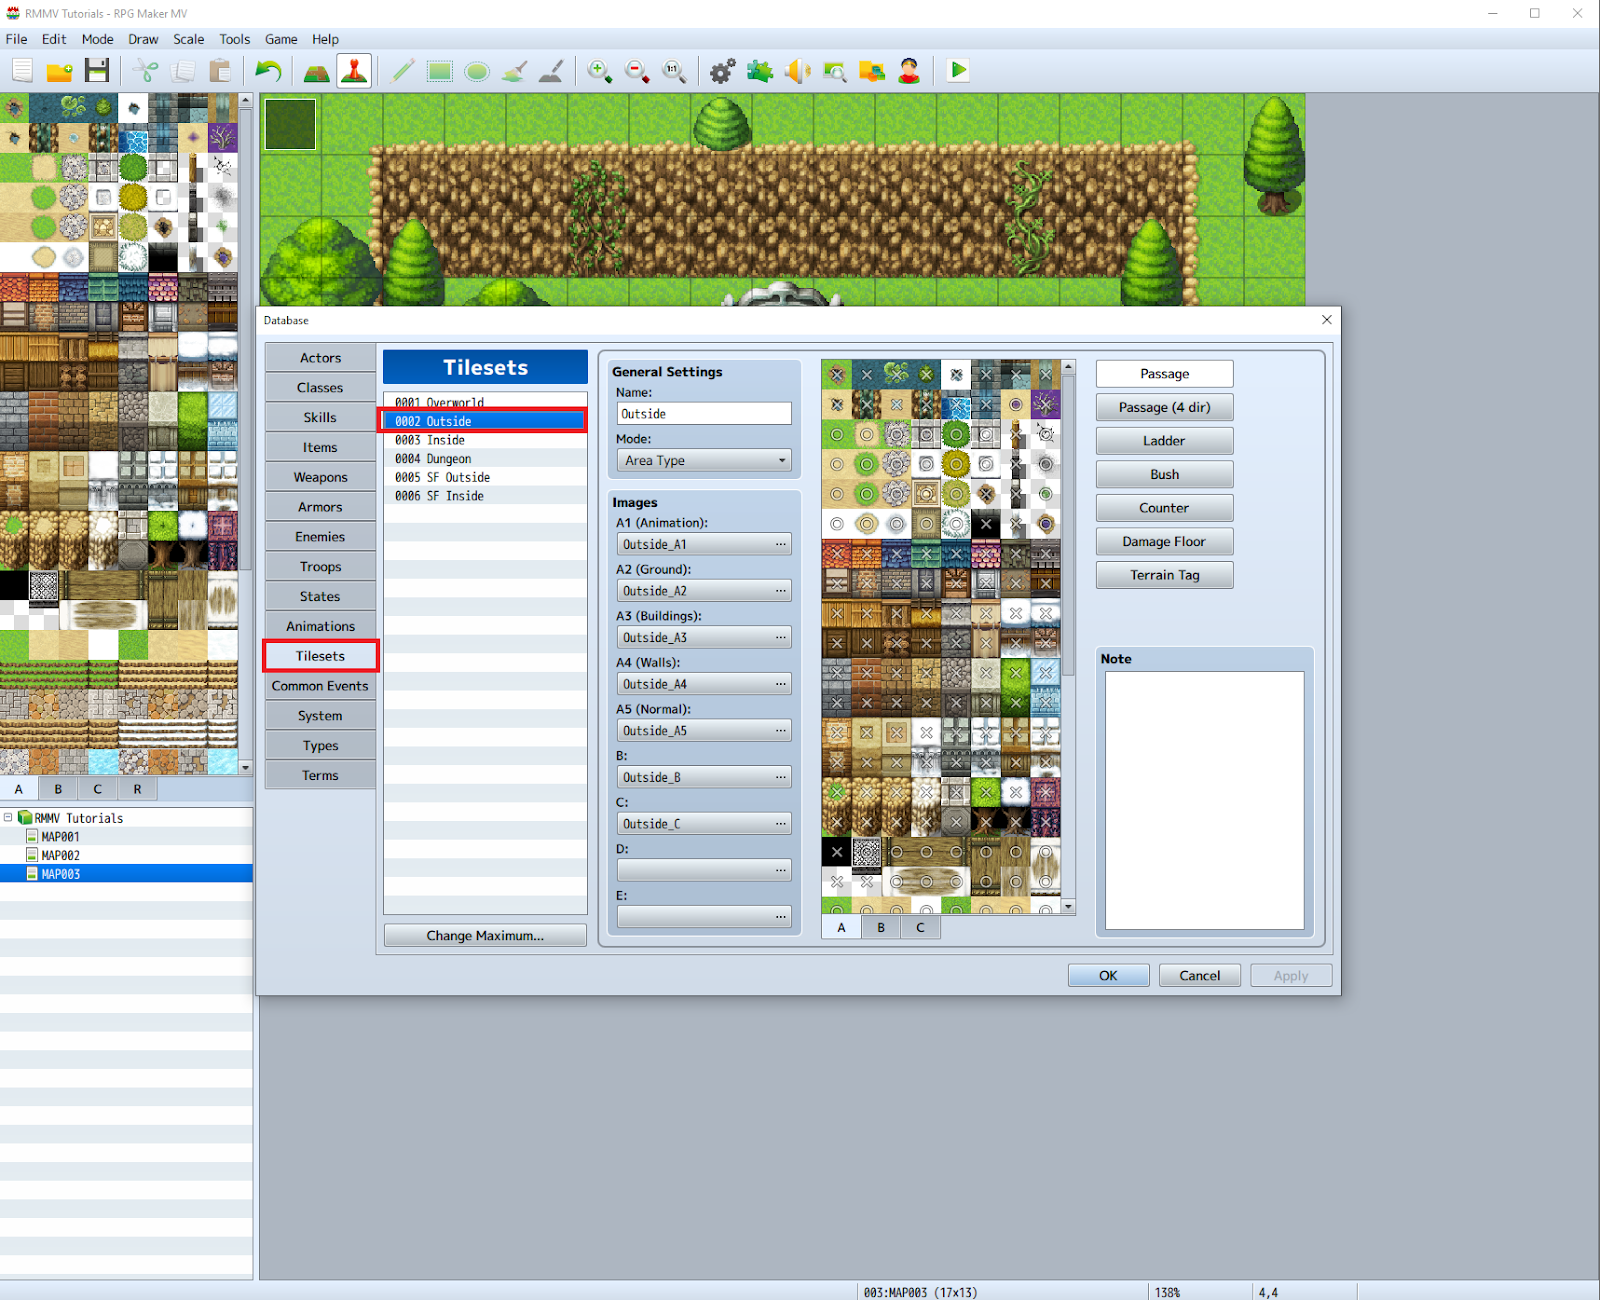
Task: Switch to Event editing mode icon
Action: (x=354, y=70)
